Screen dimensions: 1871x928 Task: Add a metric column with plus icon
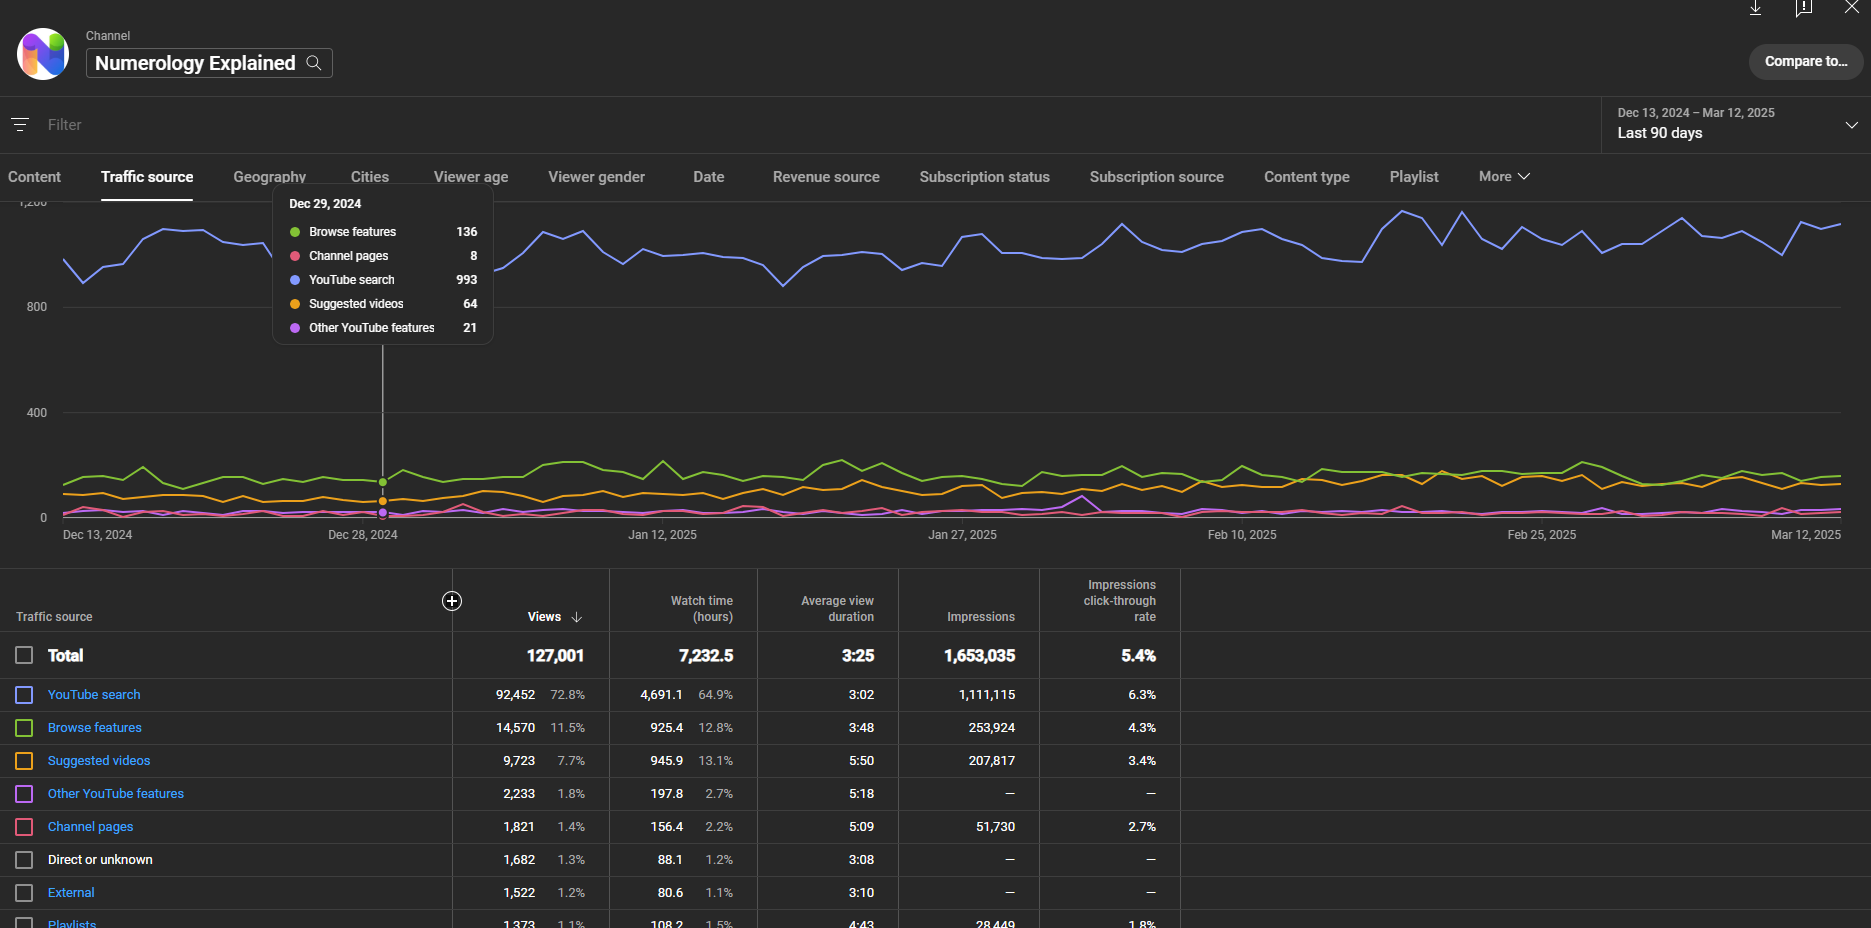452,601
